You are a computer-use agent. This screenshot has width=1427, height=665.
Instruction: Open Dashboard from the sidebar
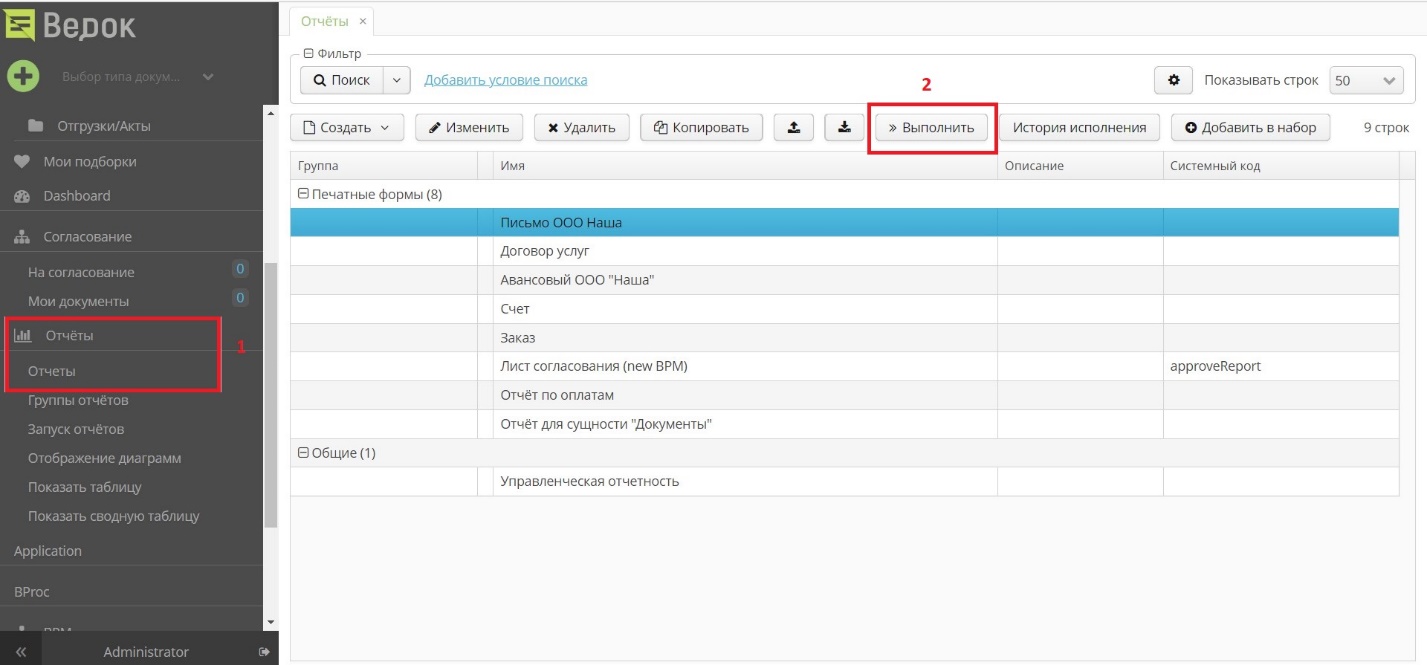pos(76,196)
